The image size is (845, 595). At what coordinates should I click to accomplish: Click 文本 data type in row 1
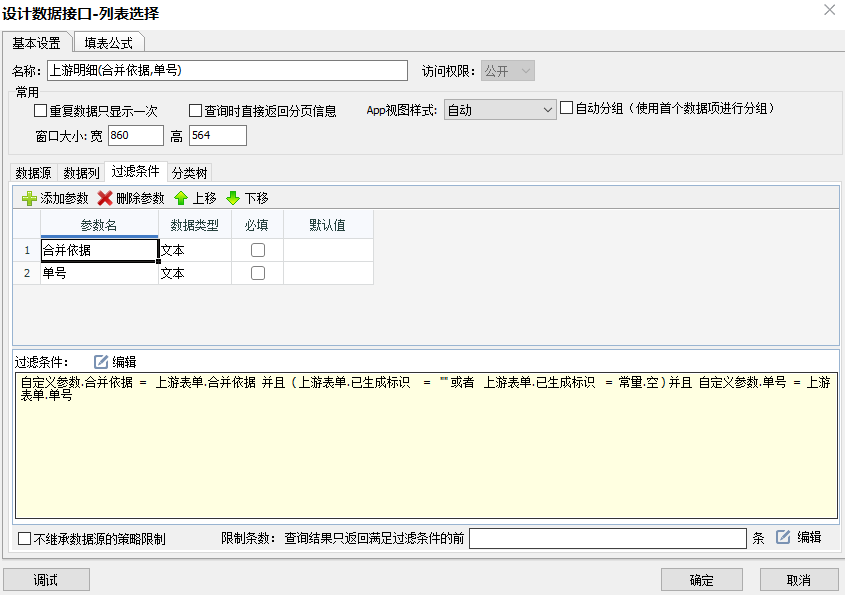pos(195,250)
